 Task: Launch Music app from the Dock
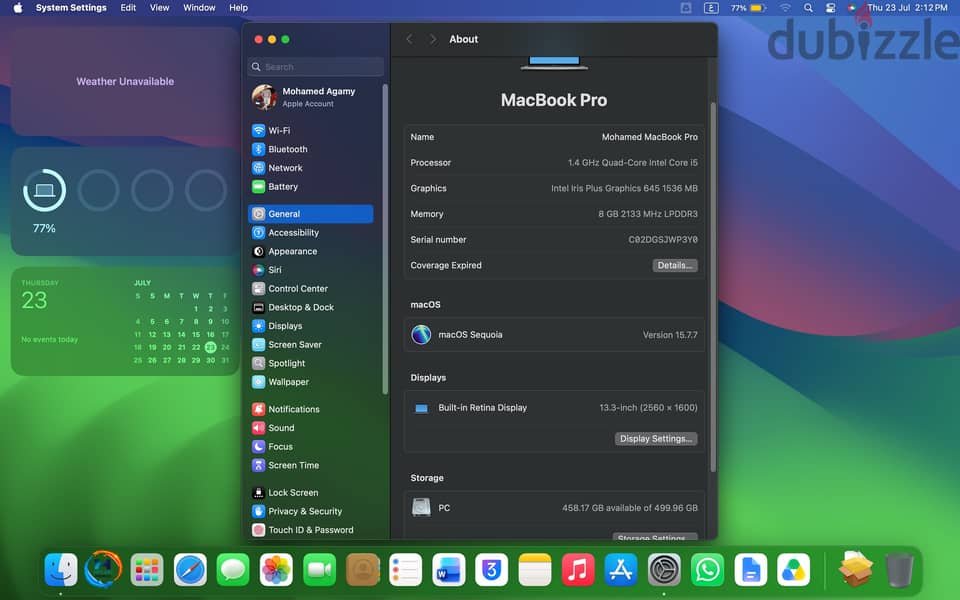coord(578,569)
